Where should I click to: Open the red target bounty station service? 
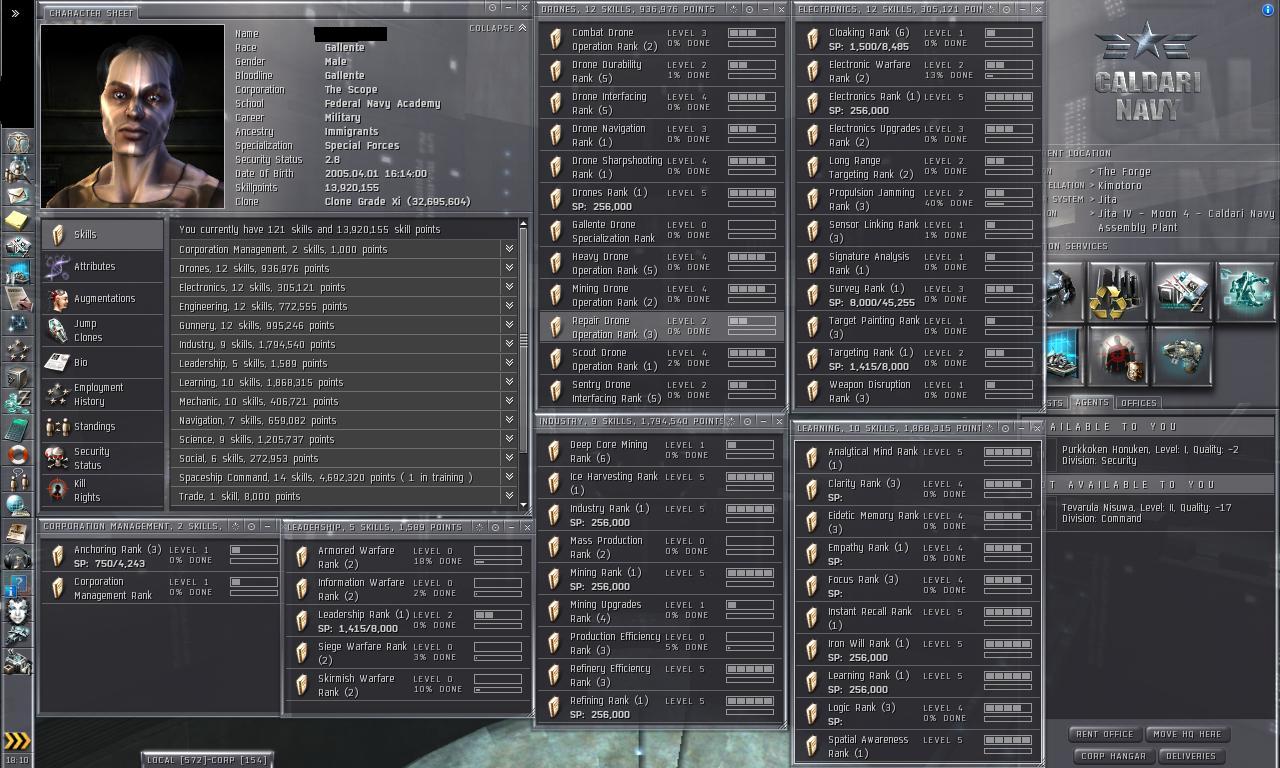point(1117,356)
